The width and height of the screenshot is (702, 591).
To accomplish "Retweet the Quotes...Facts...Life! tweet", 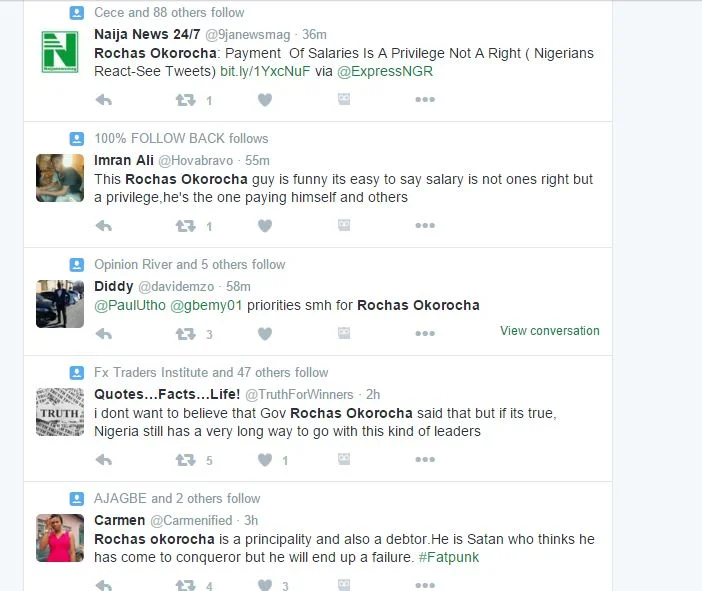I will (186, 460).
